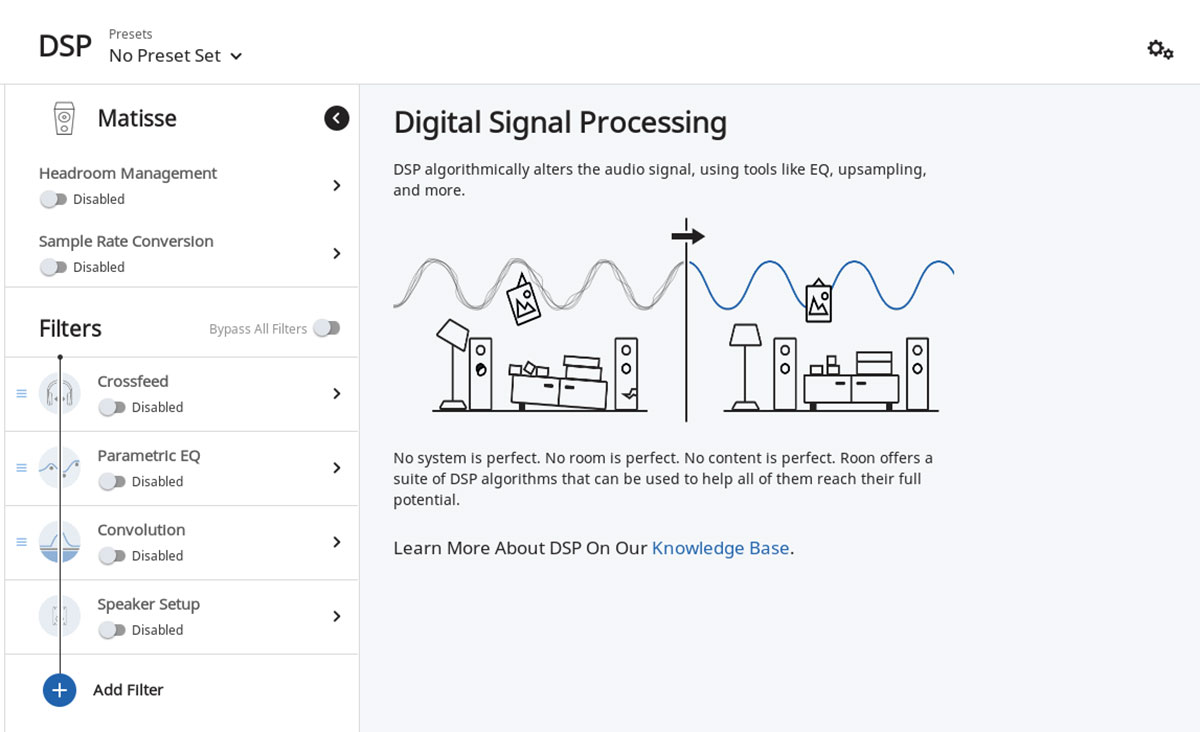The height and width of the screenshot is (732, 1200).
Task: Expand the Parametric EQ chevron
Action: pyautogui.click(x=337, y=468)
